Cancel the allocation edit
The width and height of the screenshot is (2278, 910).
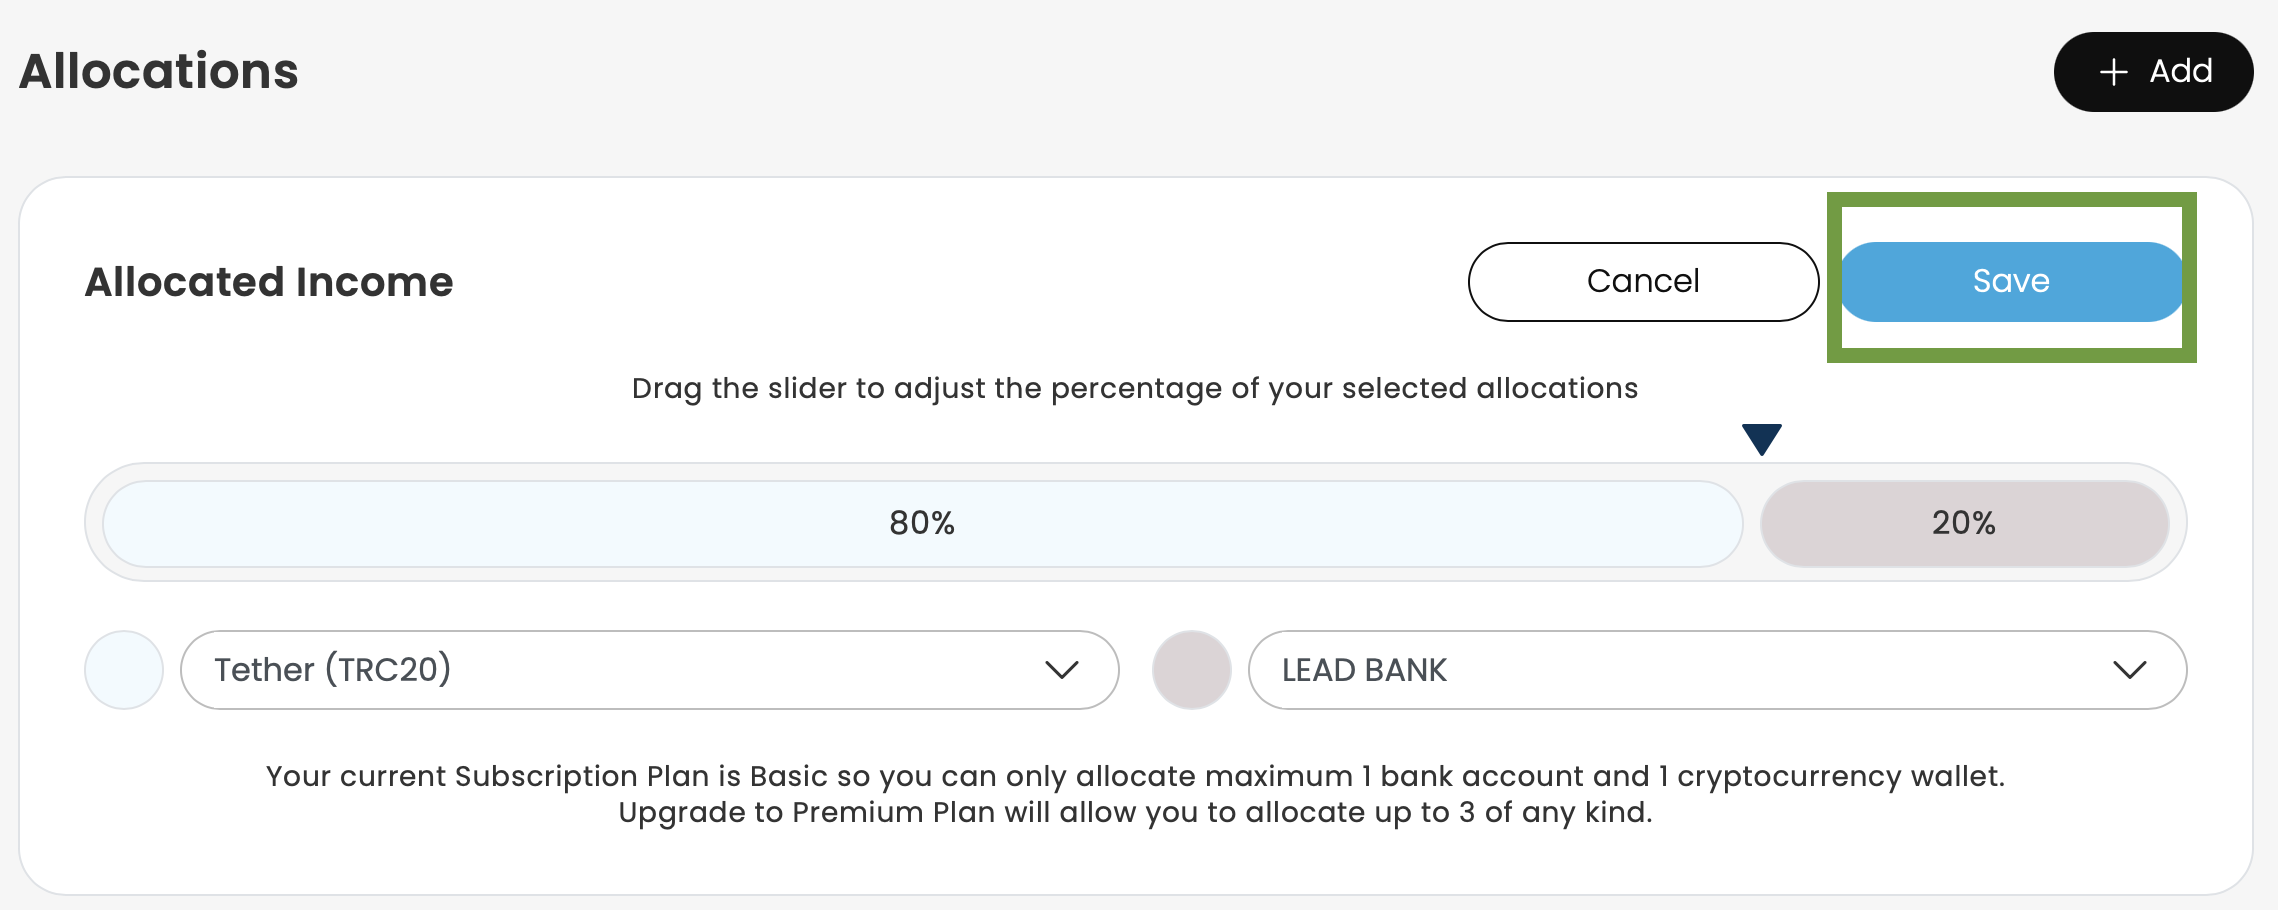click(1642, 281)
